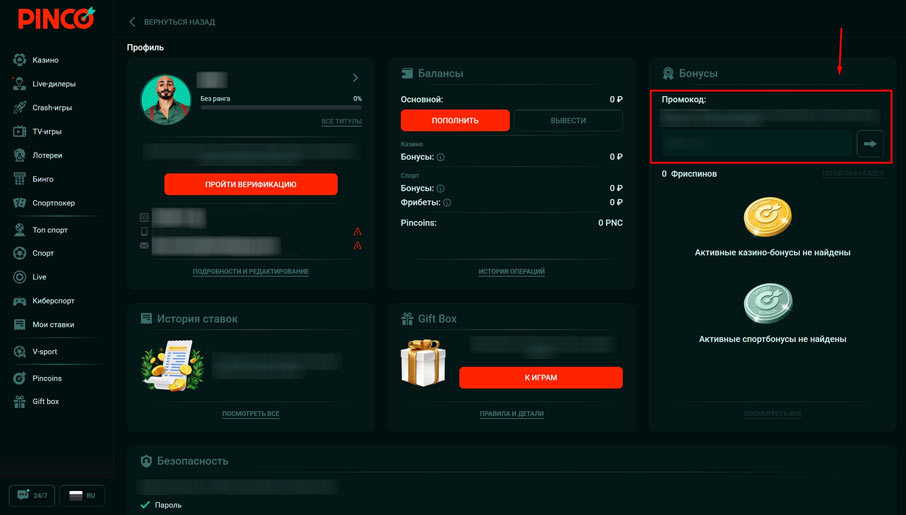
Task: Open Crash-игры from the sidebar
Action: pos(51,108)
